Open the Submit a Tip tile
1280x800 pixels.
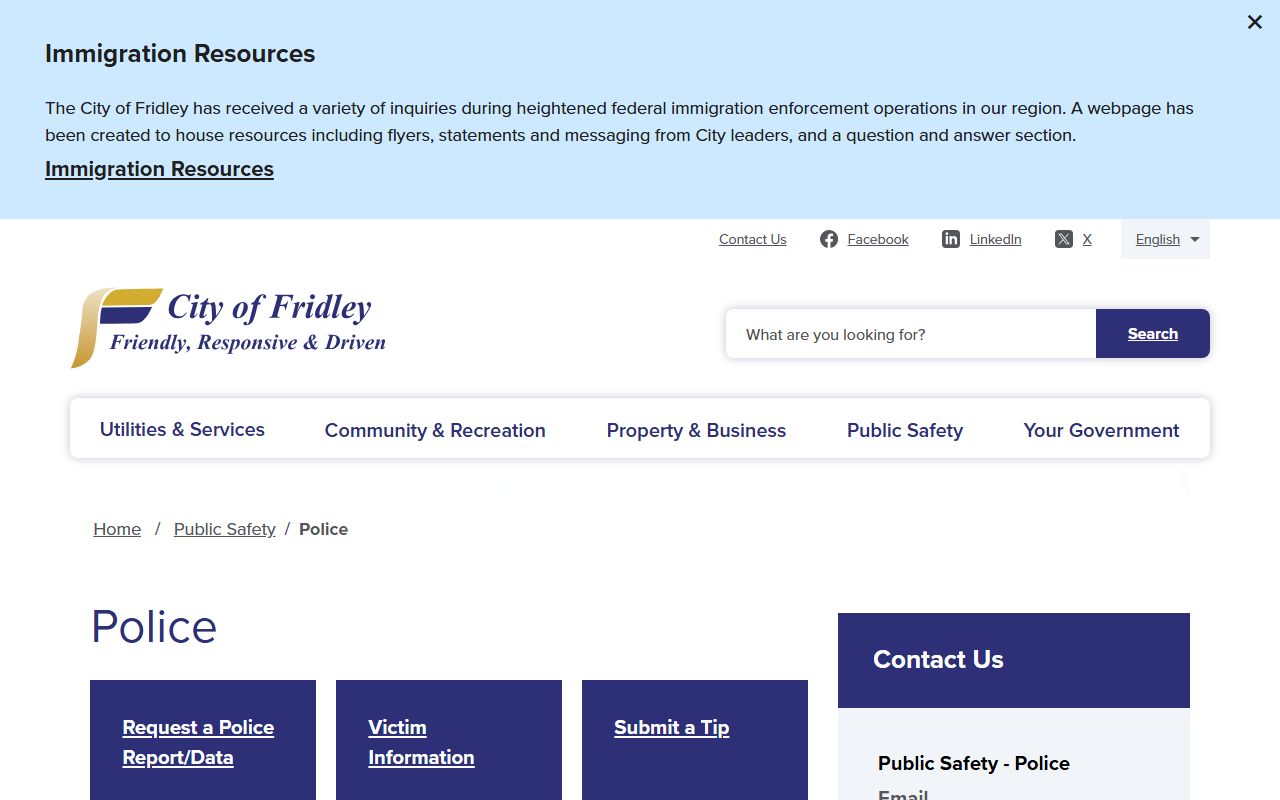[x=695, y=740]
